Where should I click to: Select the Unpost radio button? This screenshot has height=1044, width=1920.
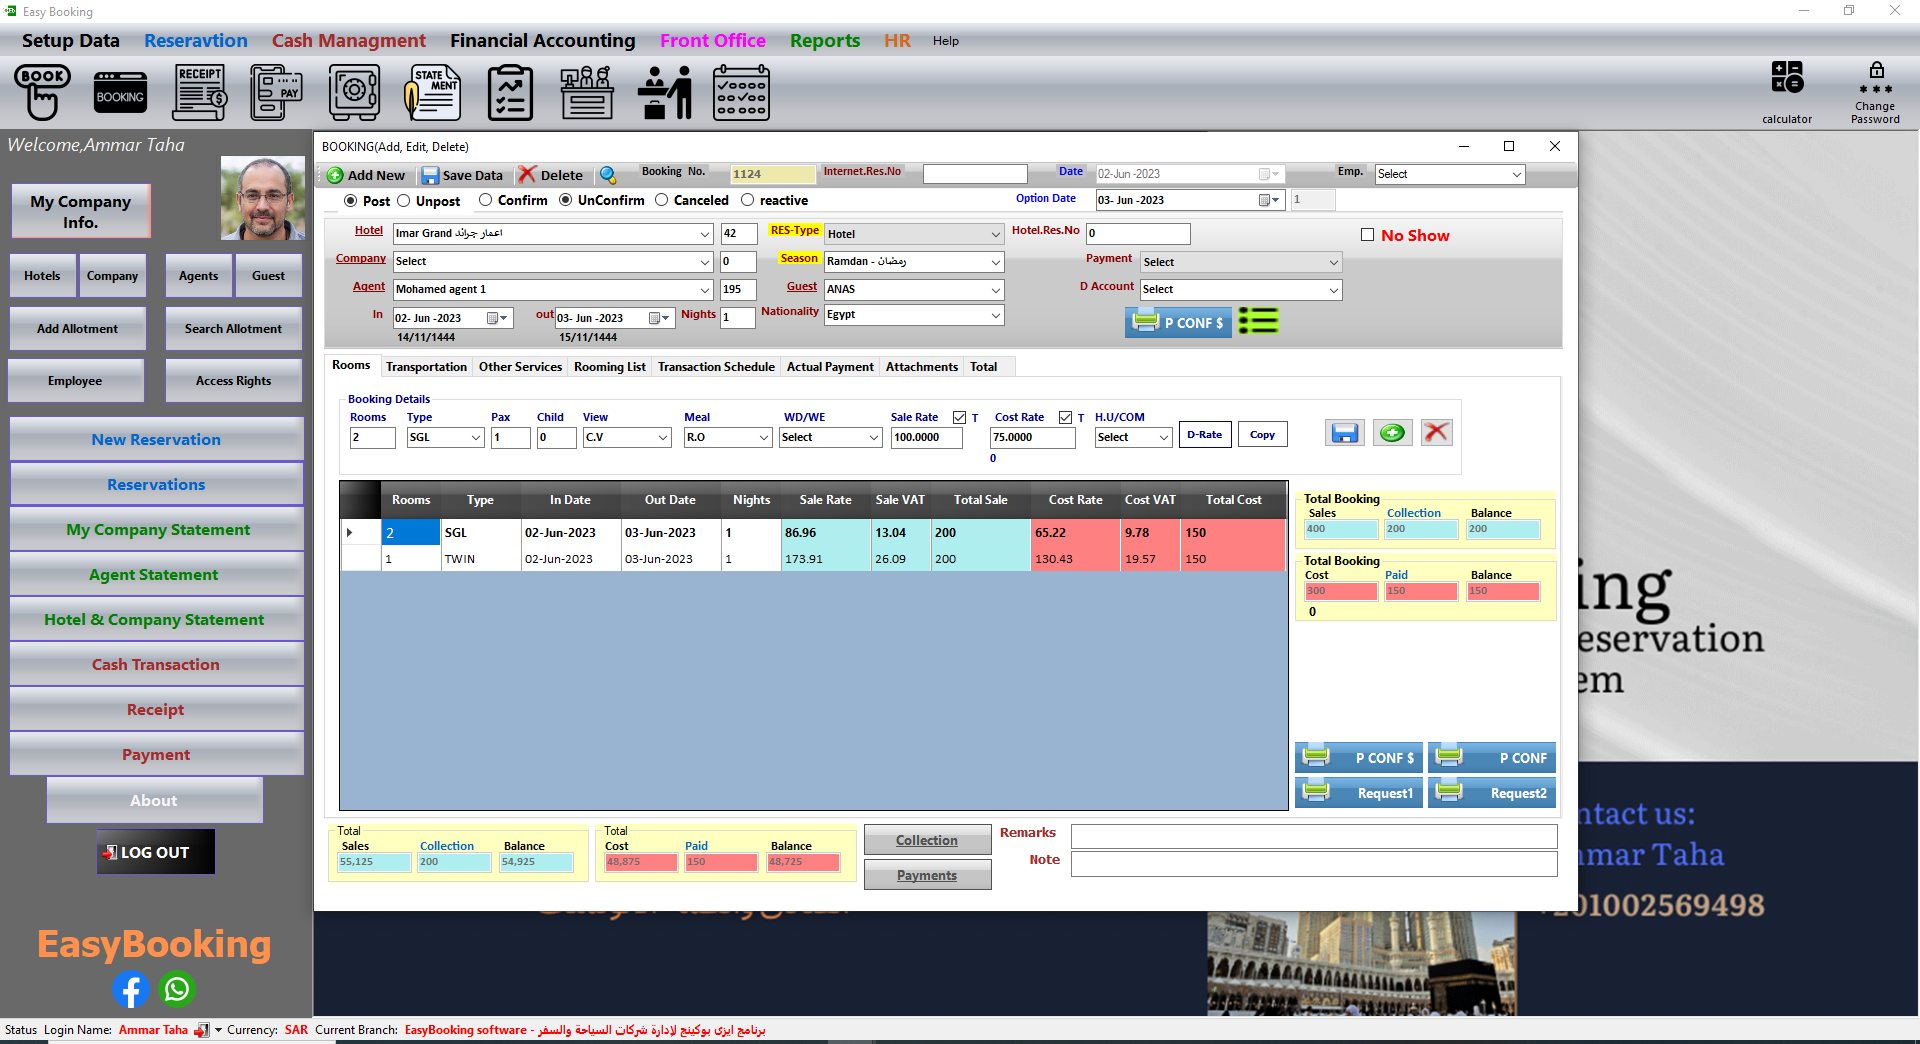click(x=404, y=201)
